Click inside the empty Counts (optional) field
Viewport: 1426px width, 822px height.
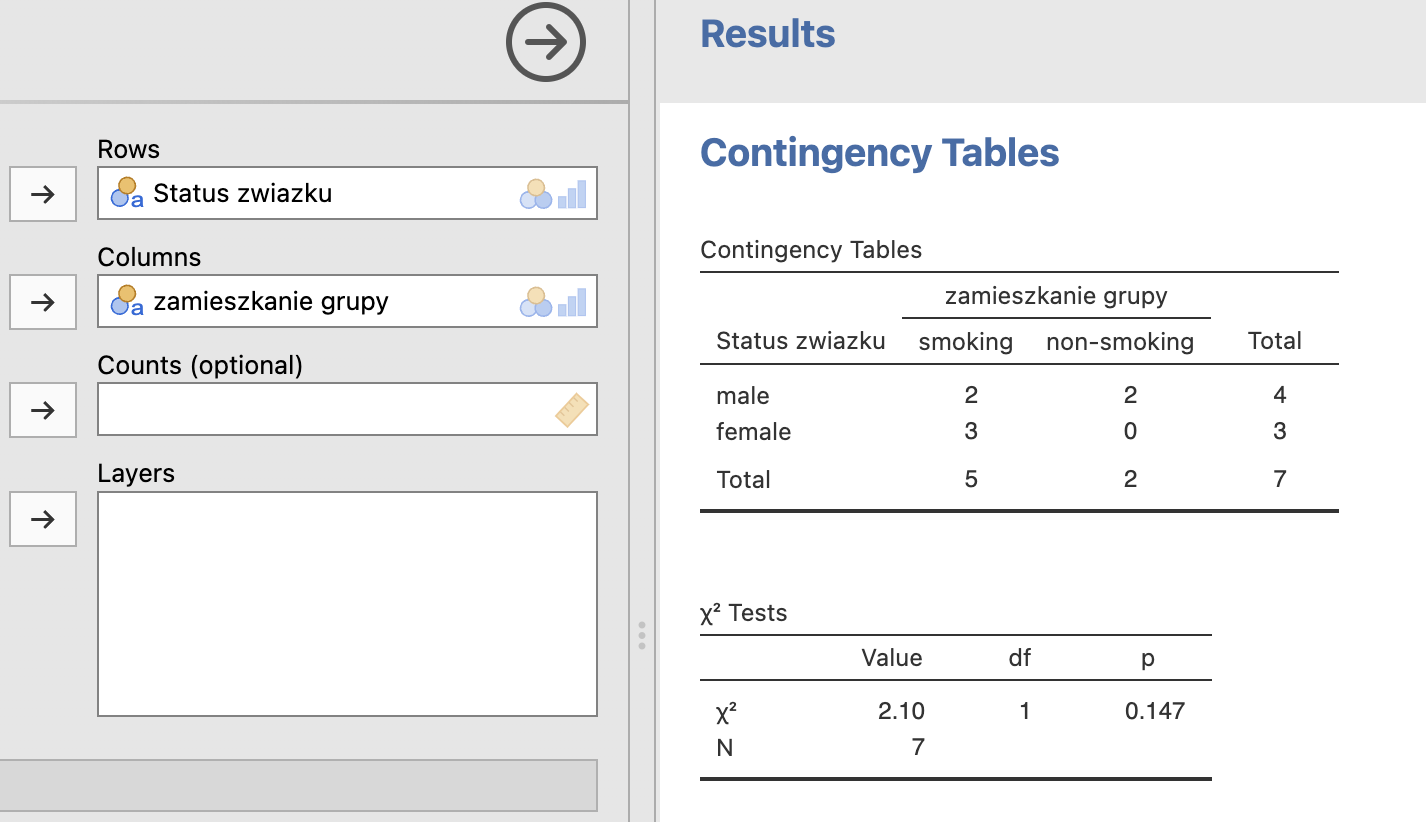(x=320, y=410)
